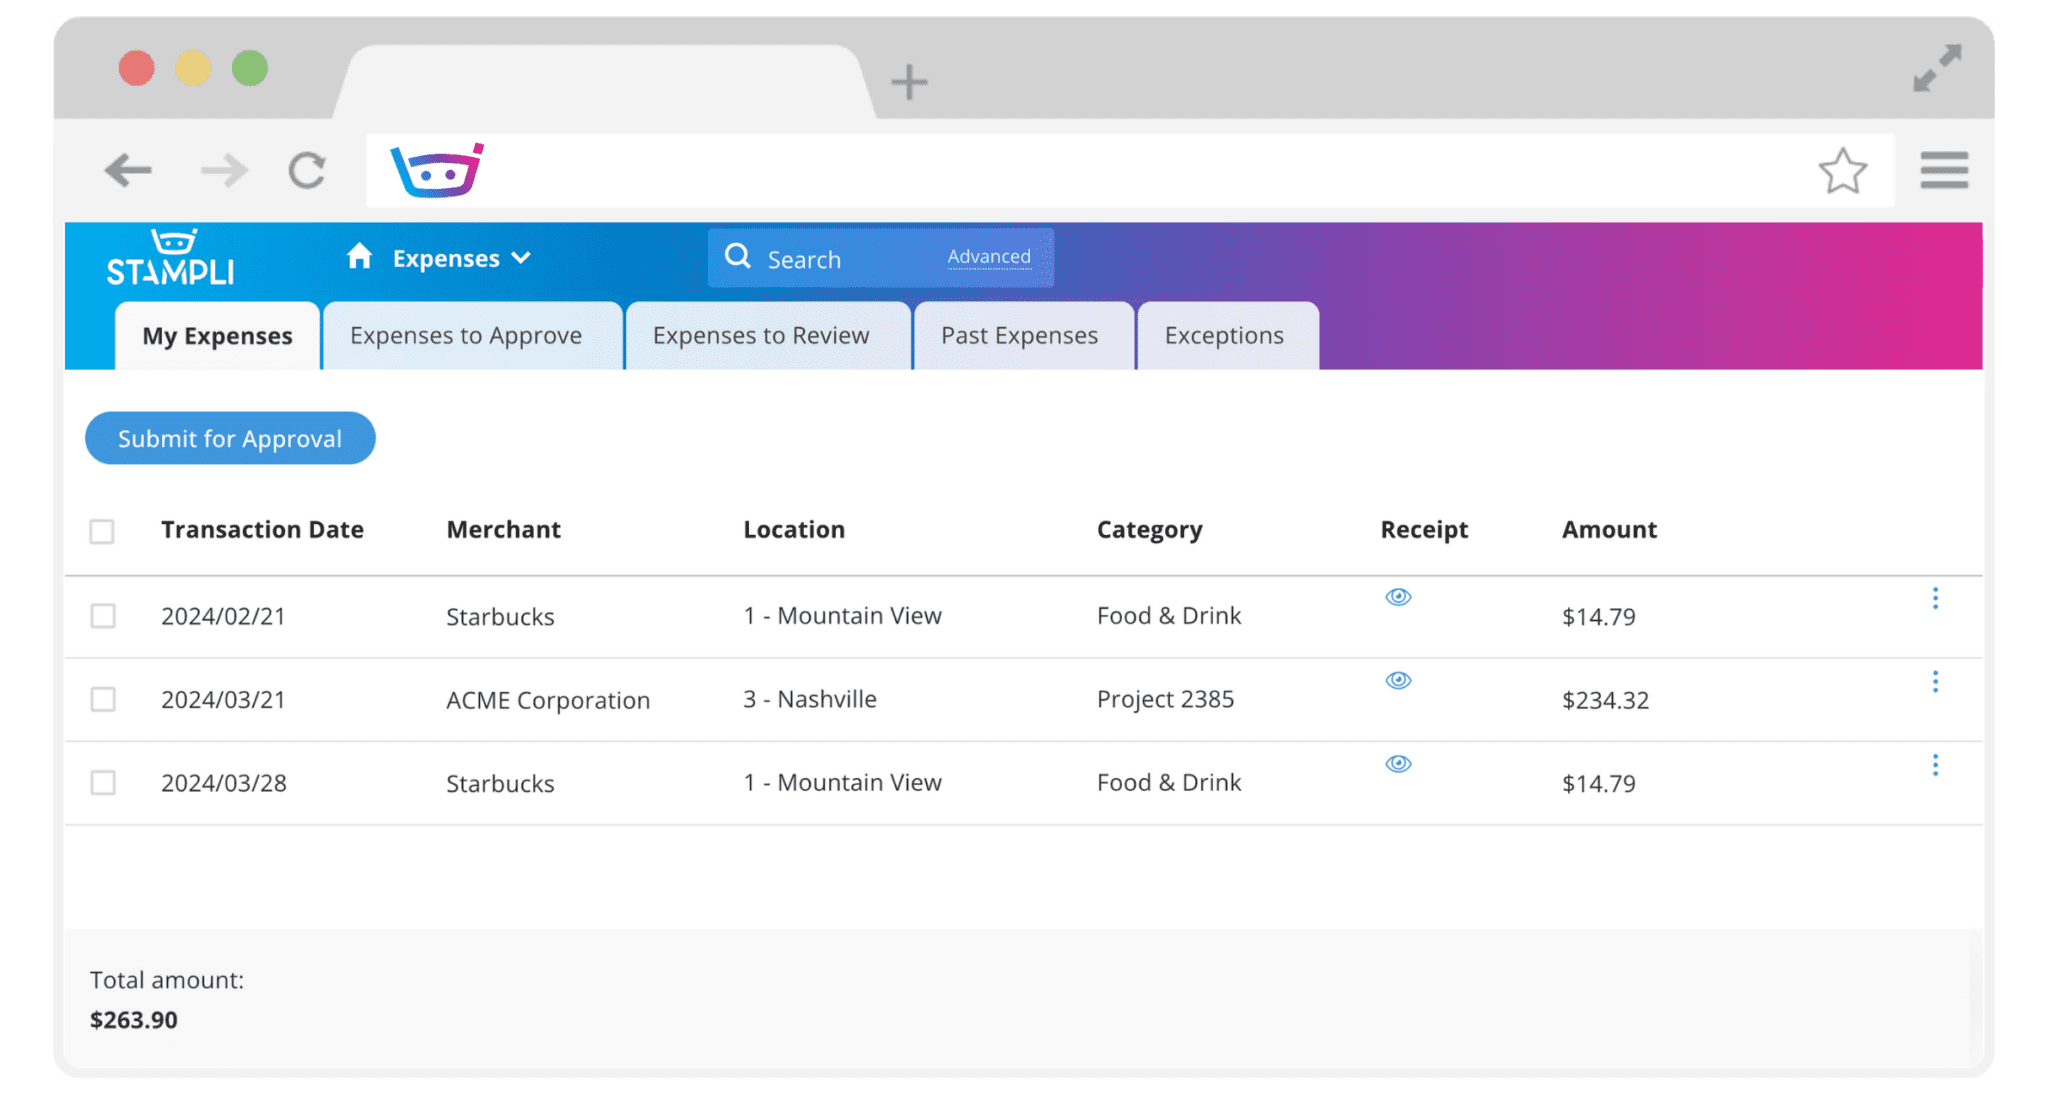Open three-dot menu for 2024/03/28 row

1935,765
